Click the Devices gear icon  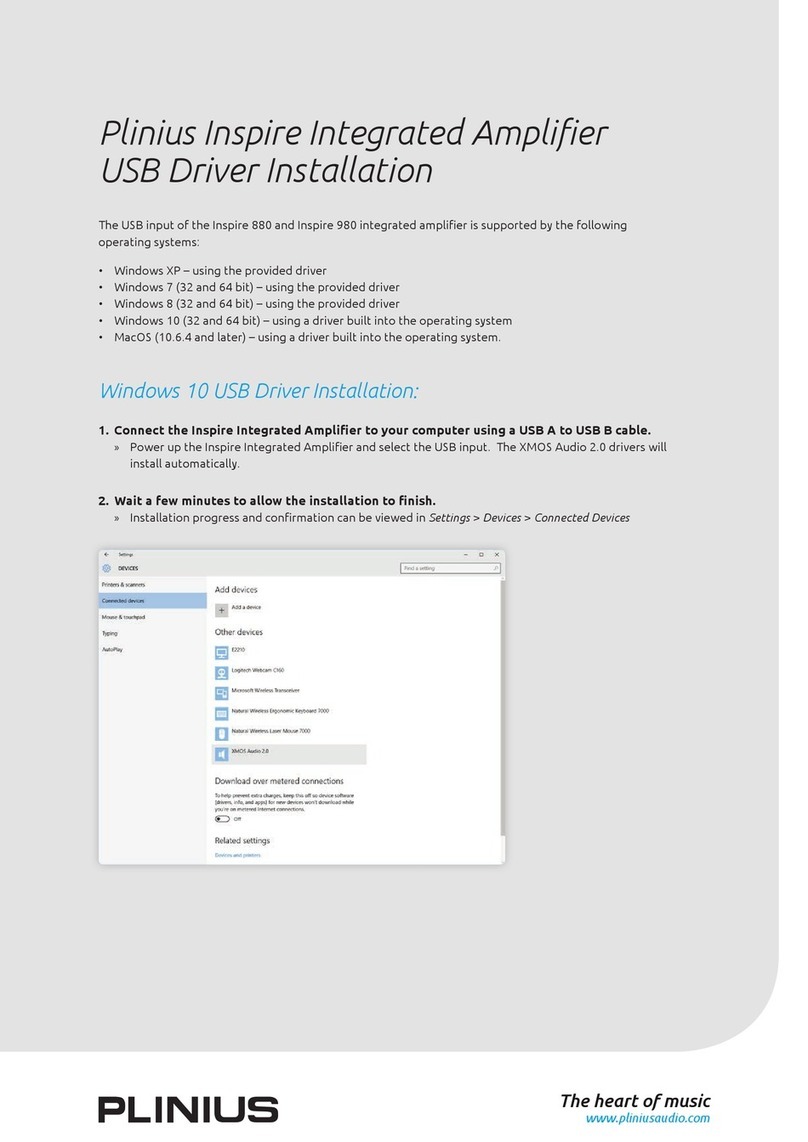106,568
